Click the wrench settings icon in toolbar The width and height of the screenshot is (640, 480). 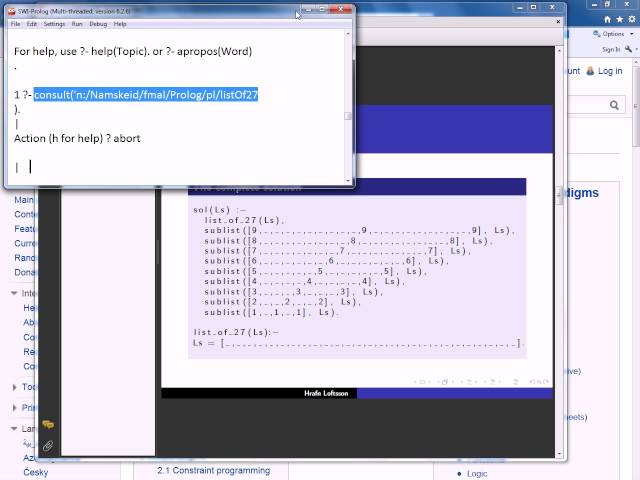[x=629, y=49]
